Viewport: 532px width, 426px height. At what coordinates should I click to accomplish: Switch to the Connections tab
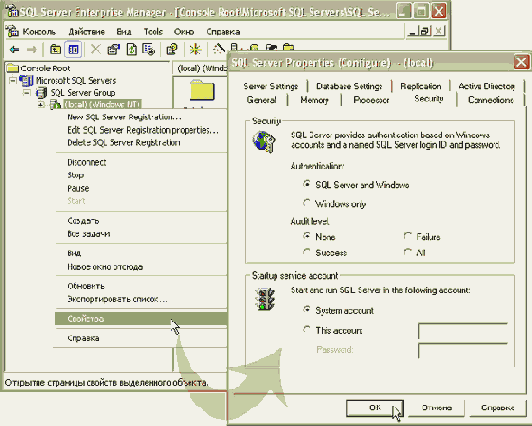point(491,100)
